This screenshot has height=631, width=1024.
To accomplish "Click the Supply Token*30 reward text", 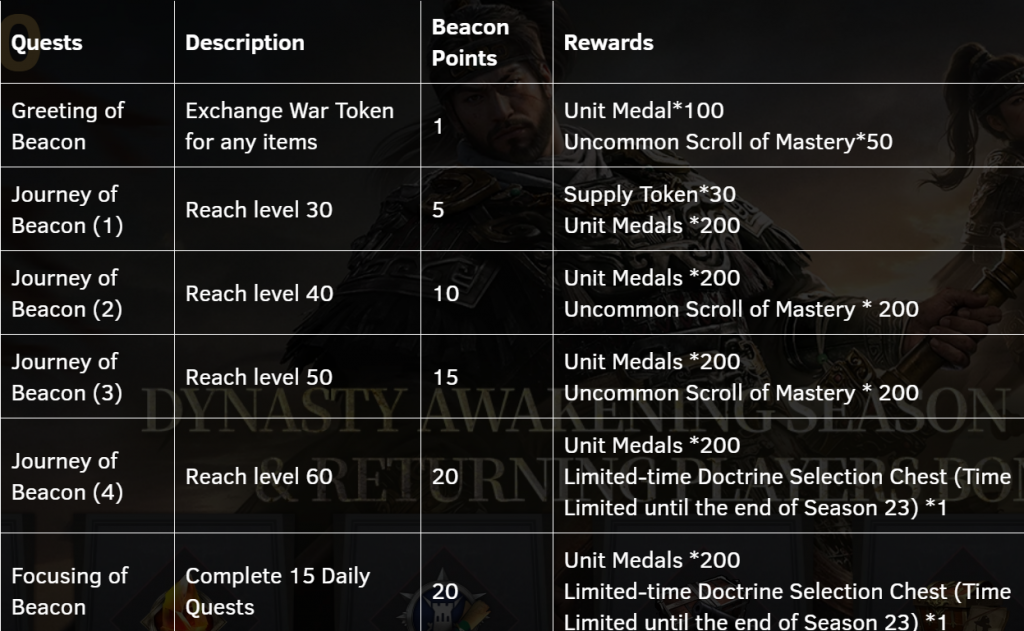I will pos(650,194).
